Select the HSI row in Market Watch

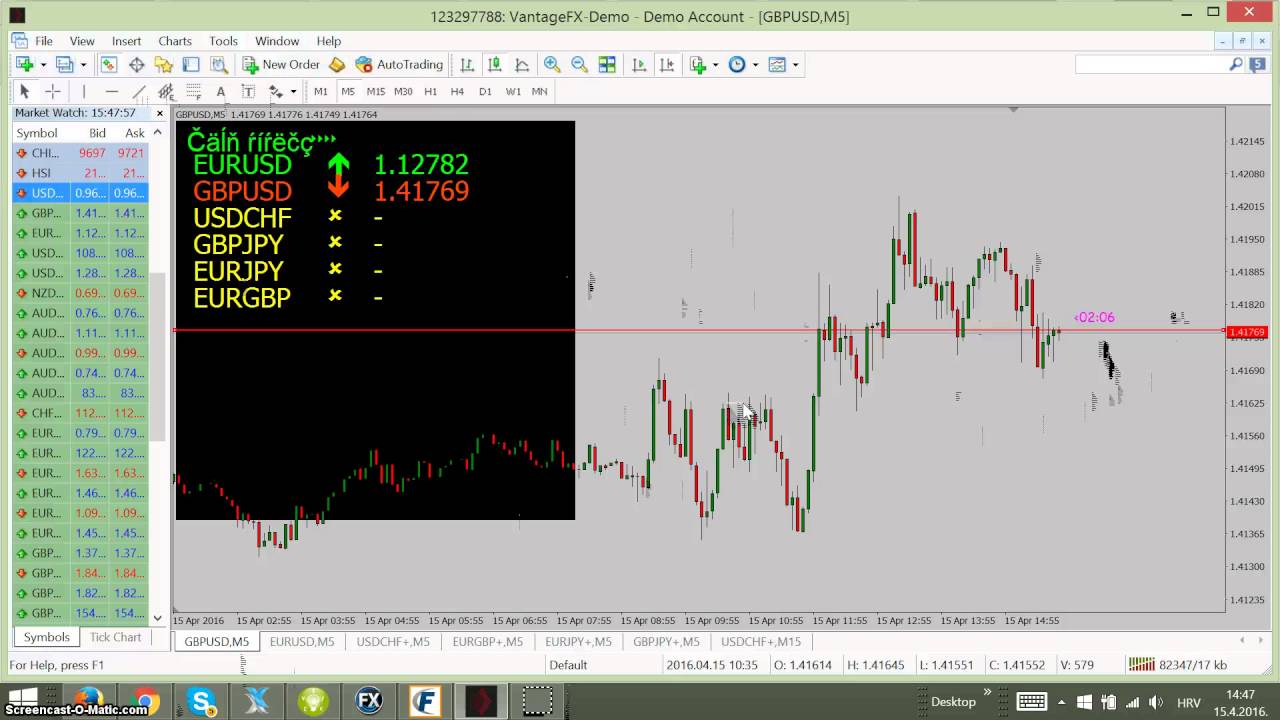point(80,173)
